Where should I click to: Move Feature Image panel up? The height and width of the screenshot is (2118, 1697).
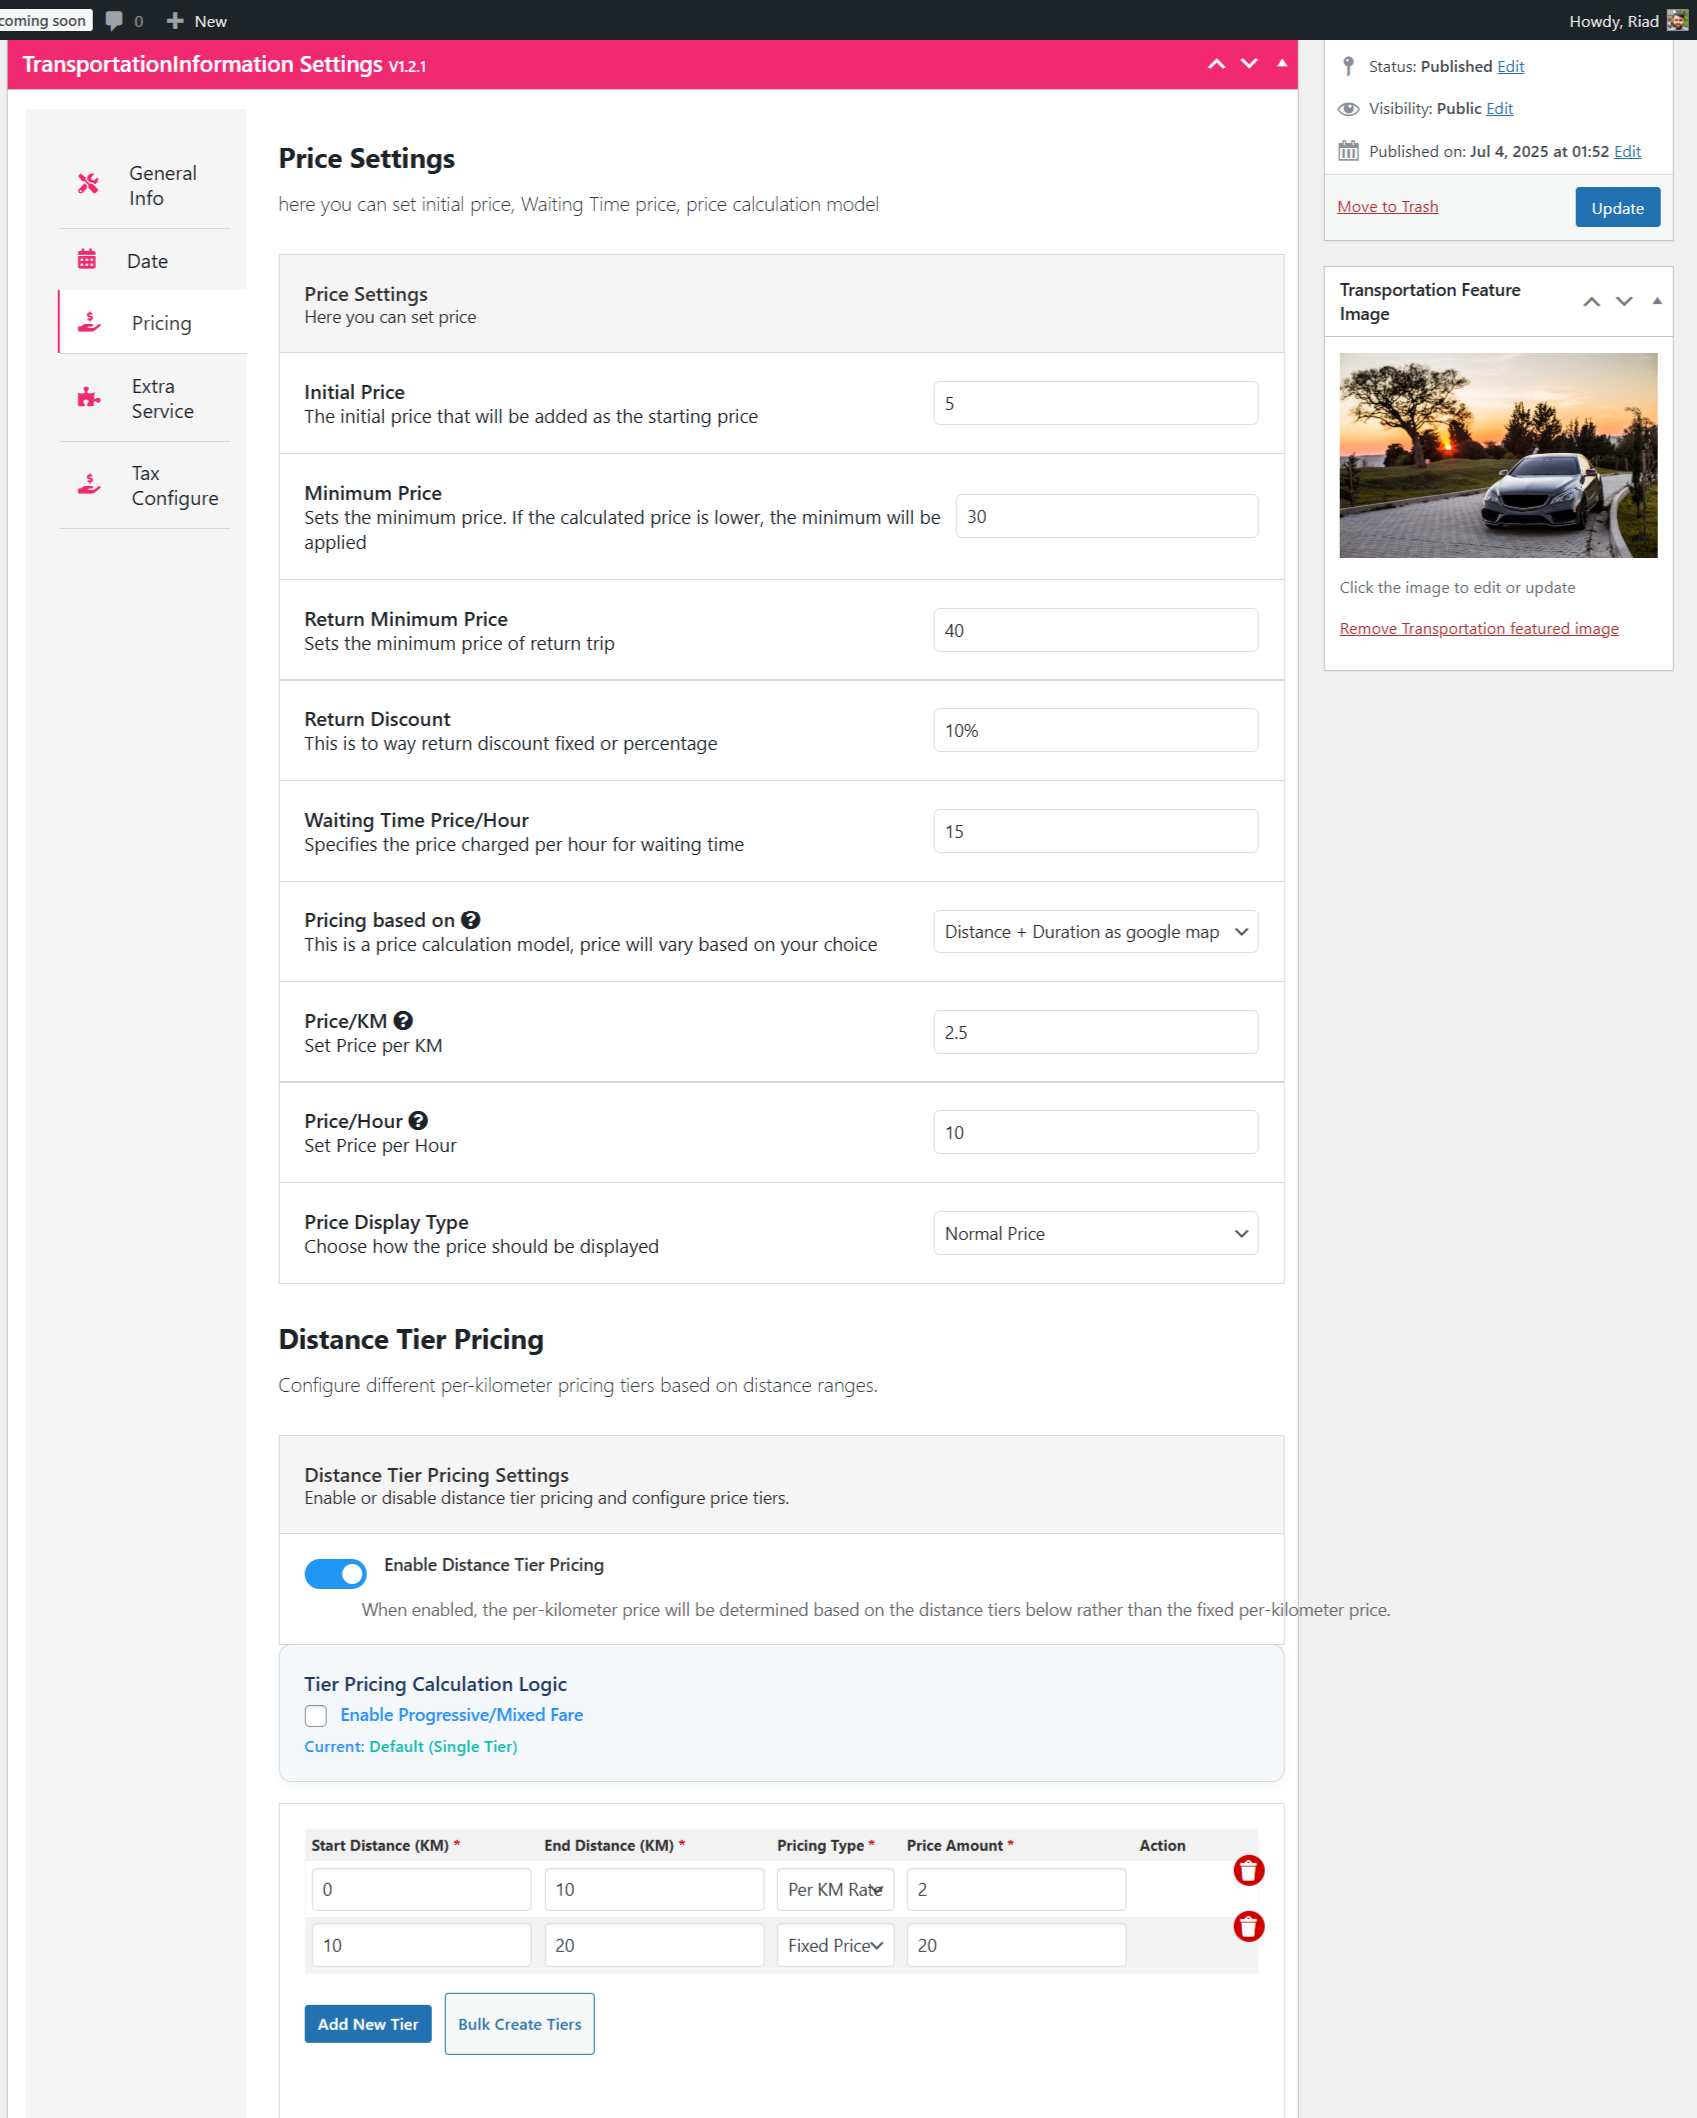pos(1591,301)
